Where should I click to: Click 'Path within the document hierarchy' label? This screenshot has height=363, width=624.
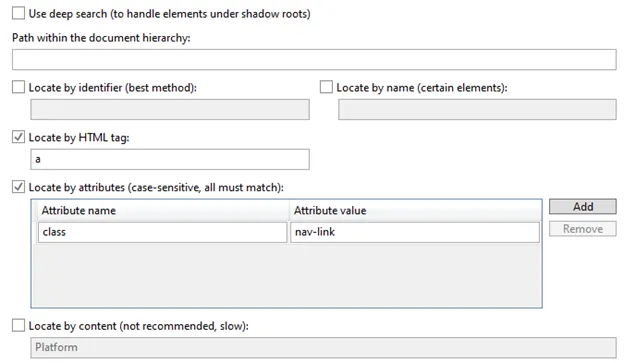pyautogui.click(x=101, y=38)
